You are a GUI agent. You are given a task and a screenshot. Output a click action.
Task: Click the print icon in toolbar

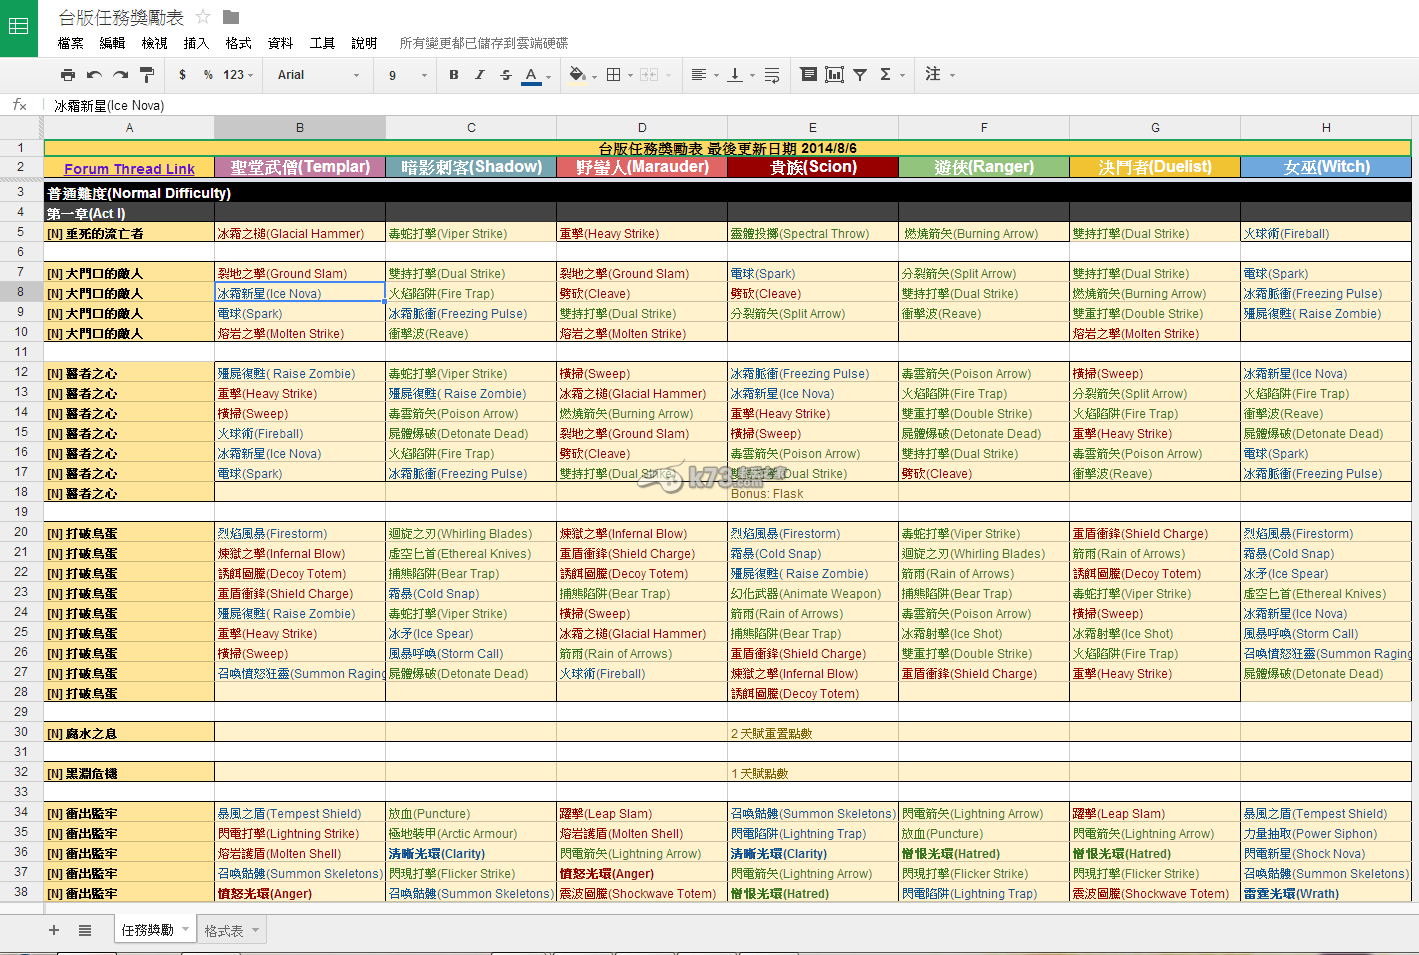[x=67, y=75]
